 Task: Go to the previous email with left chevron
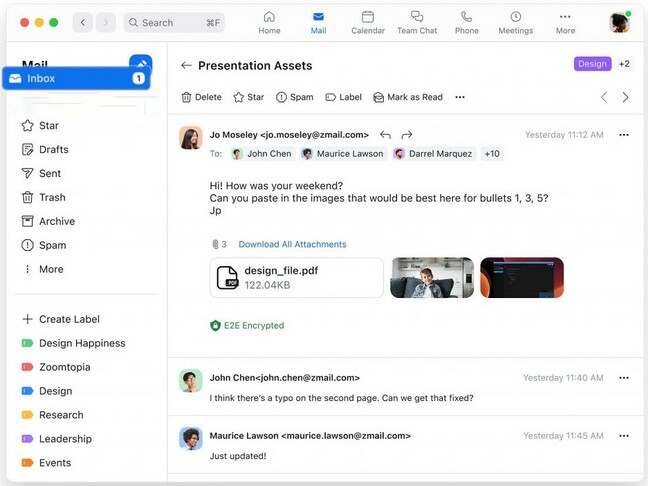(604, 98)
